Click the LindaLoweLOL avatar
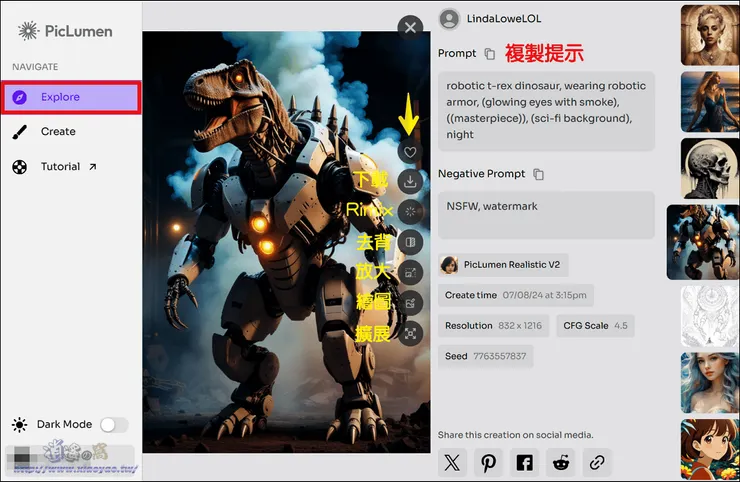 (x=449, y=19)
